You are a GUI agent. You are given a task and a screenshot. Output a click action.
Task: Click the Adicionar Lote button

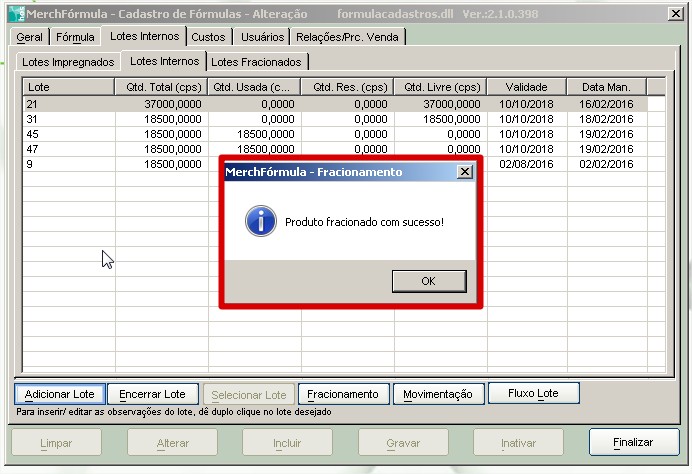59,394
